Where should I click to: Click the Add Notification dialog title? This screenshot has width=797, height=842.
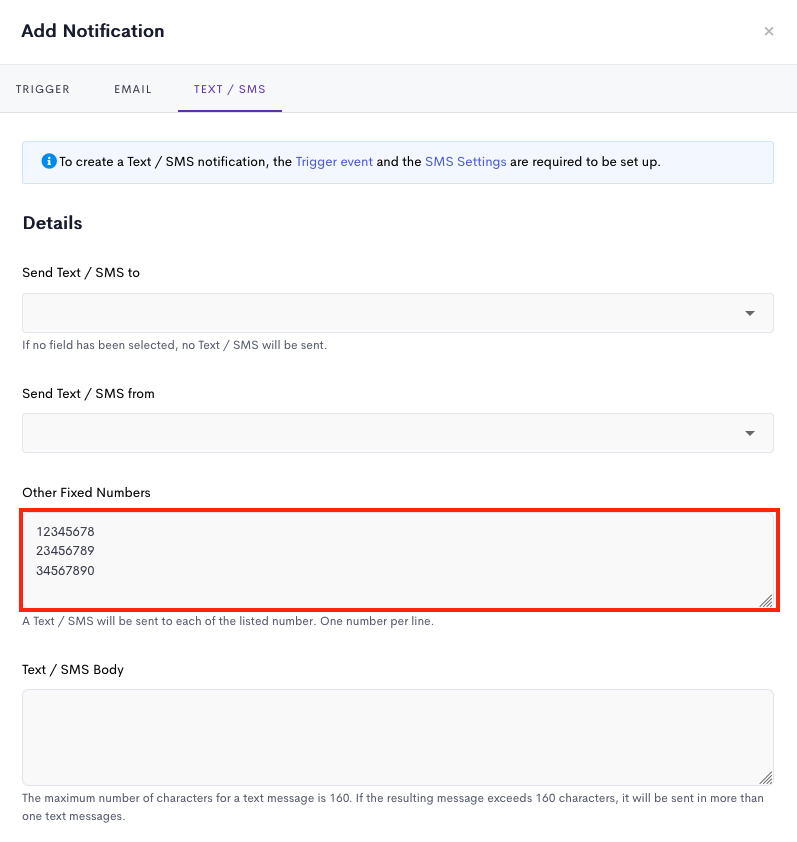(x=93, y=31)
